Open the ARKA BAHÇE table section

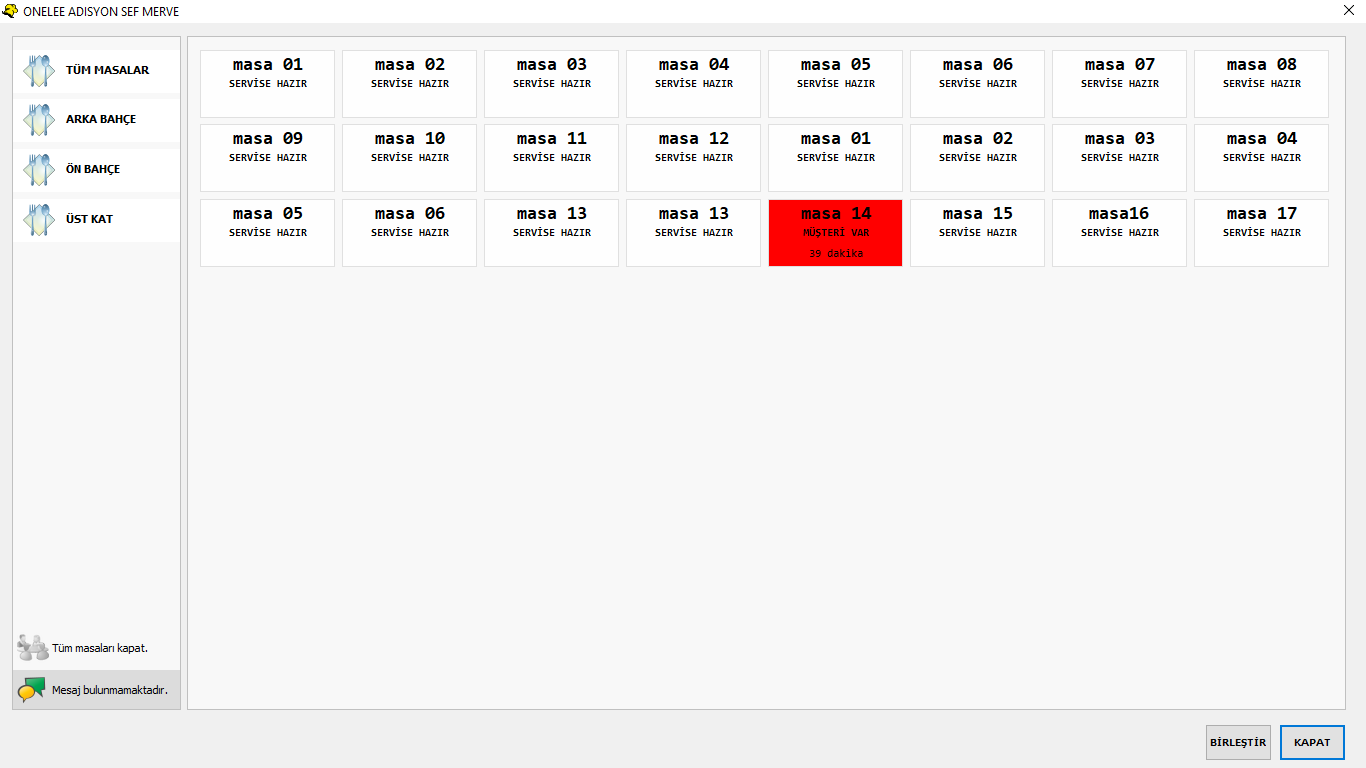pos(96,119)
